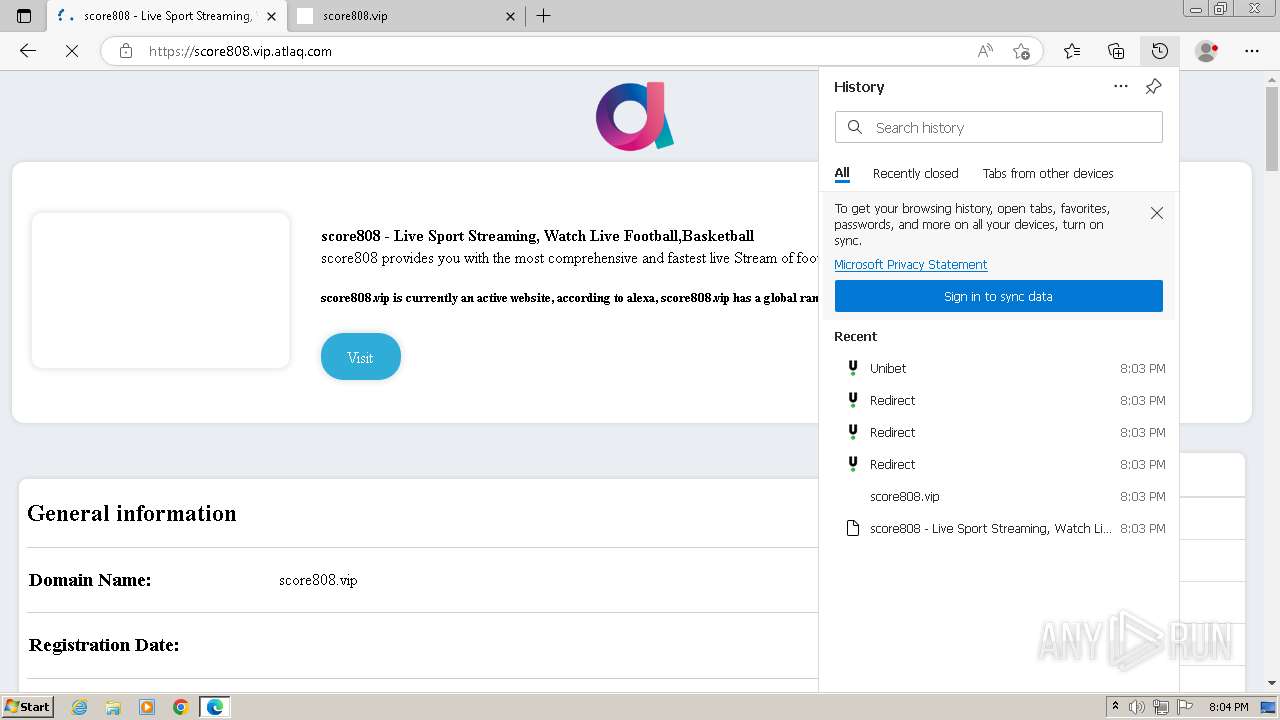Image resolution: width=1280 pixels, height=720 pixels.
Task: Open the Collections panel
Action: [1116, 51]
